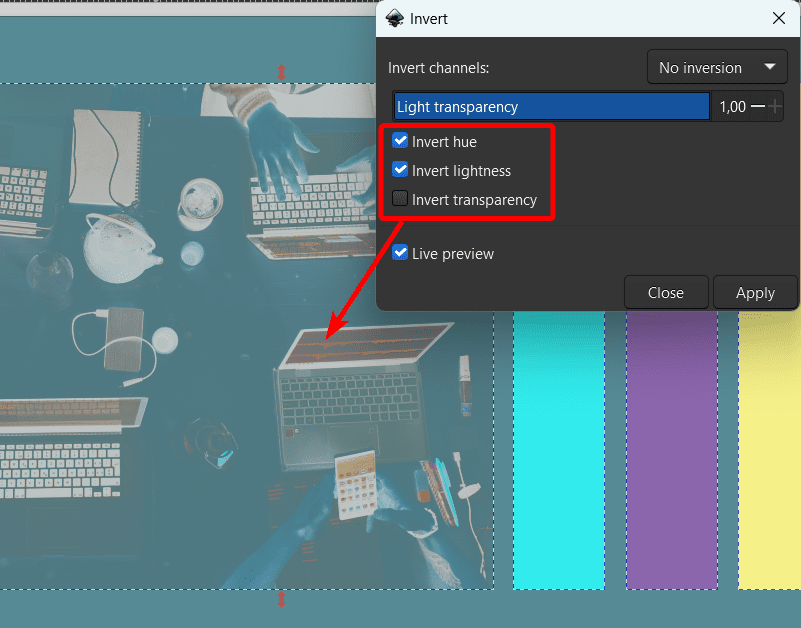The height and width of the screenshot is (628, 801).
Task: Click the Apply button
Action: coord(755,293)
